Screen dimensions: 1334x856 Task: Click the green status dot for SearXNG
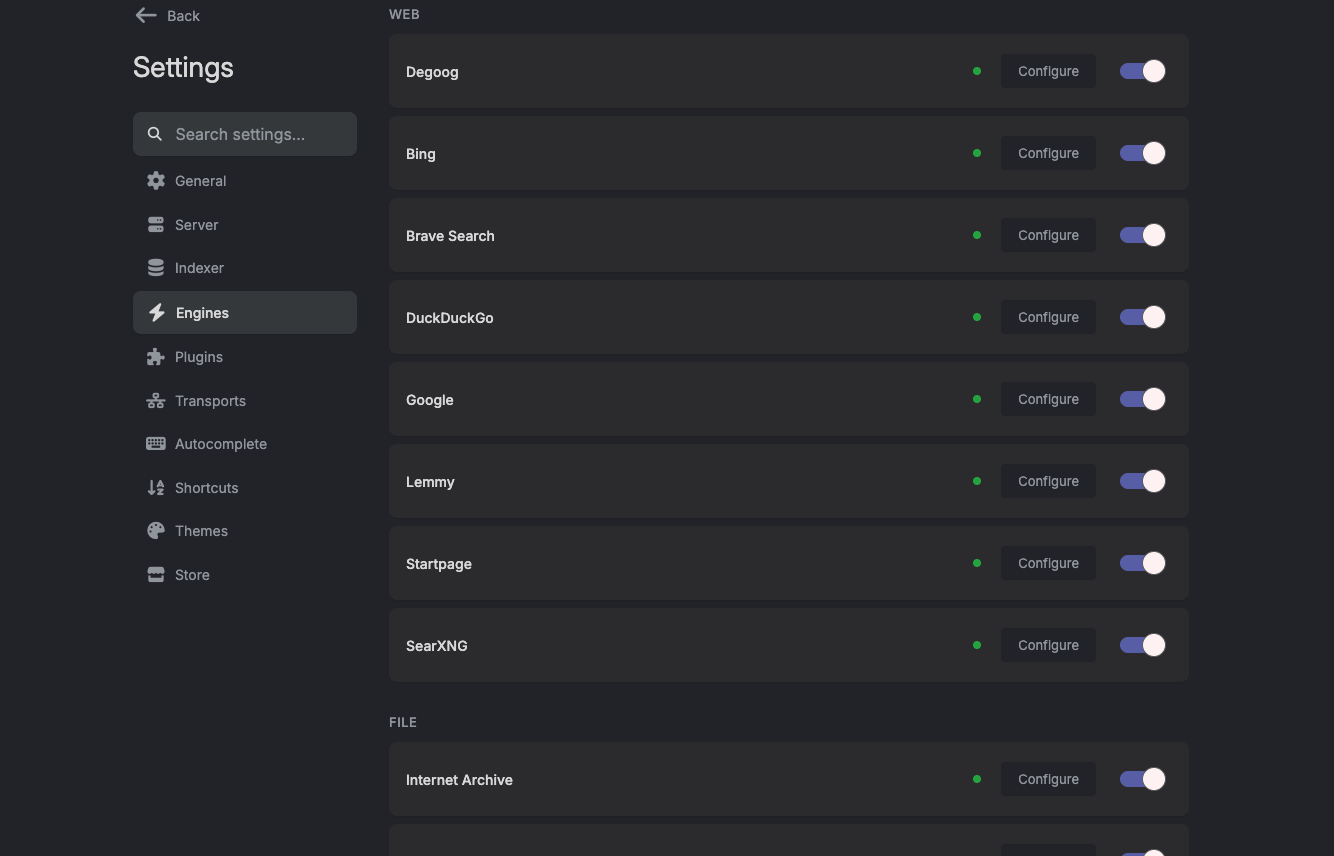(977, 645)
